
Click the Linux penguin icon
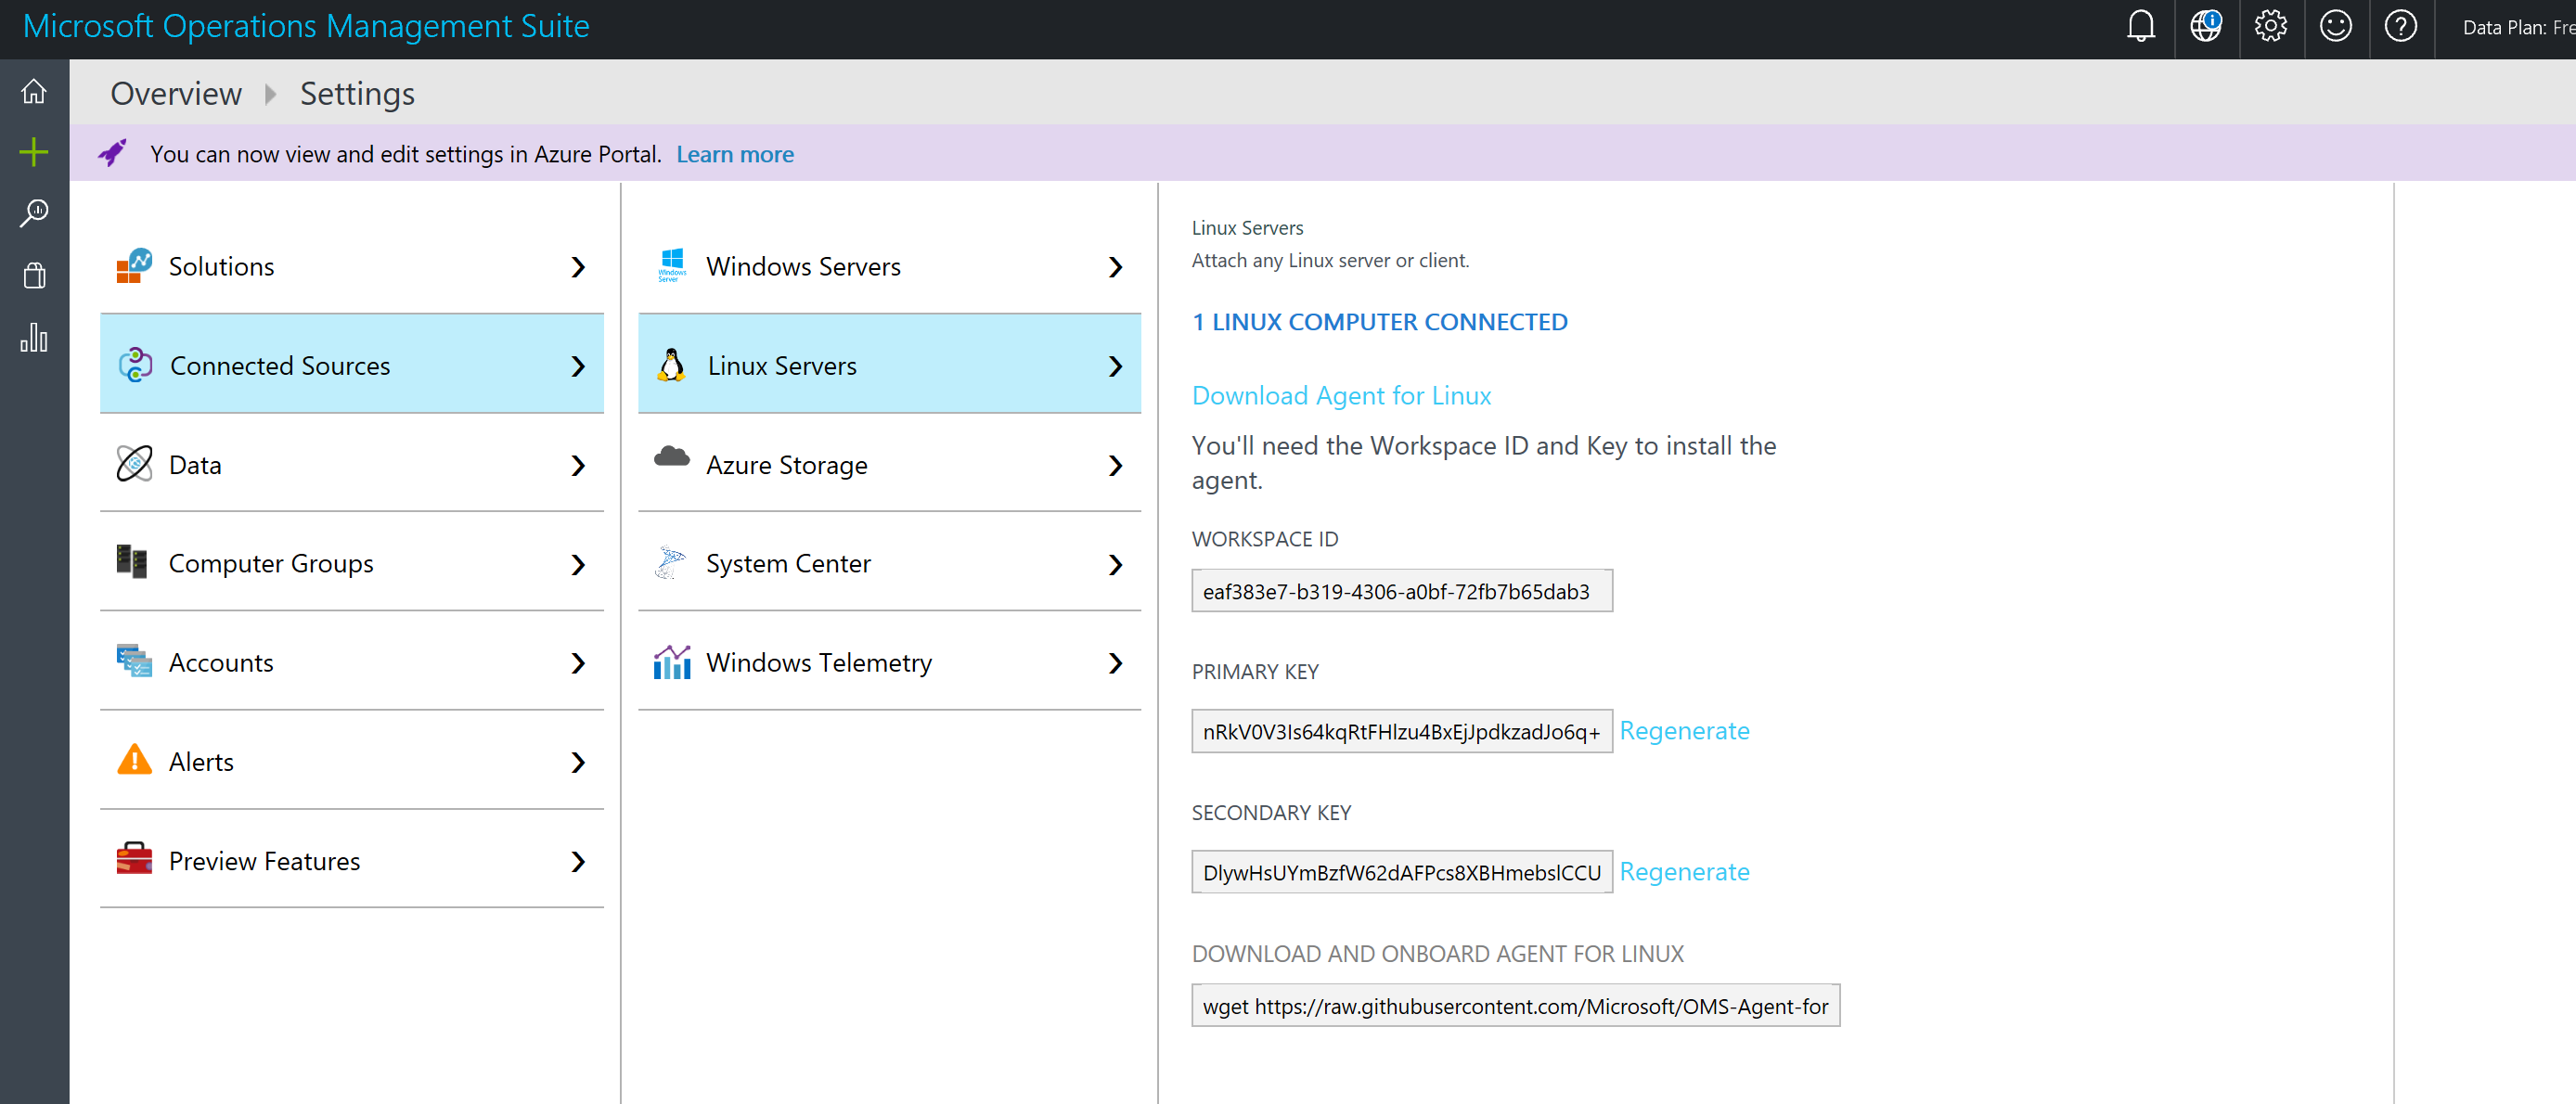coord(672,365)
